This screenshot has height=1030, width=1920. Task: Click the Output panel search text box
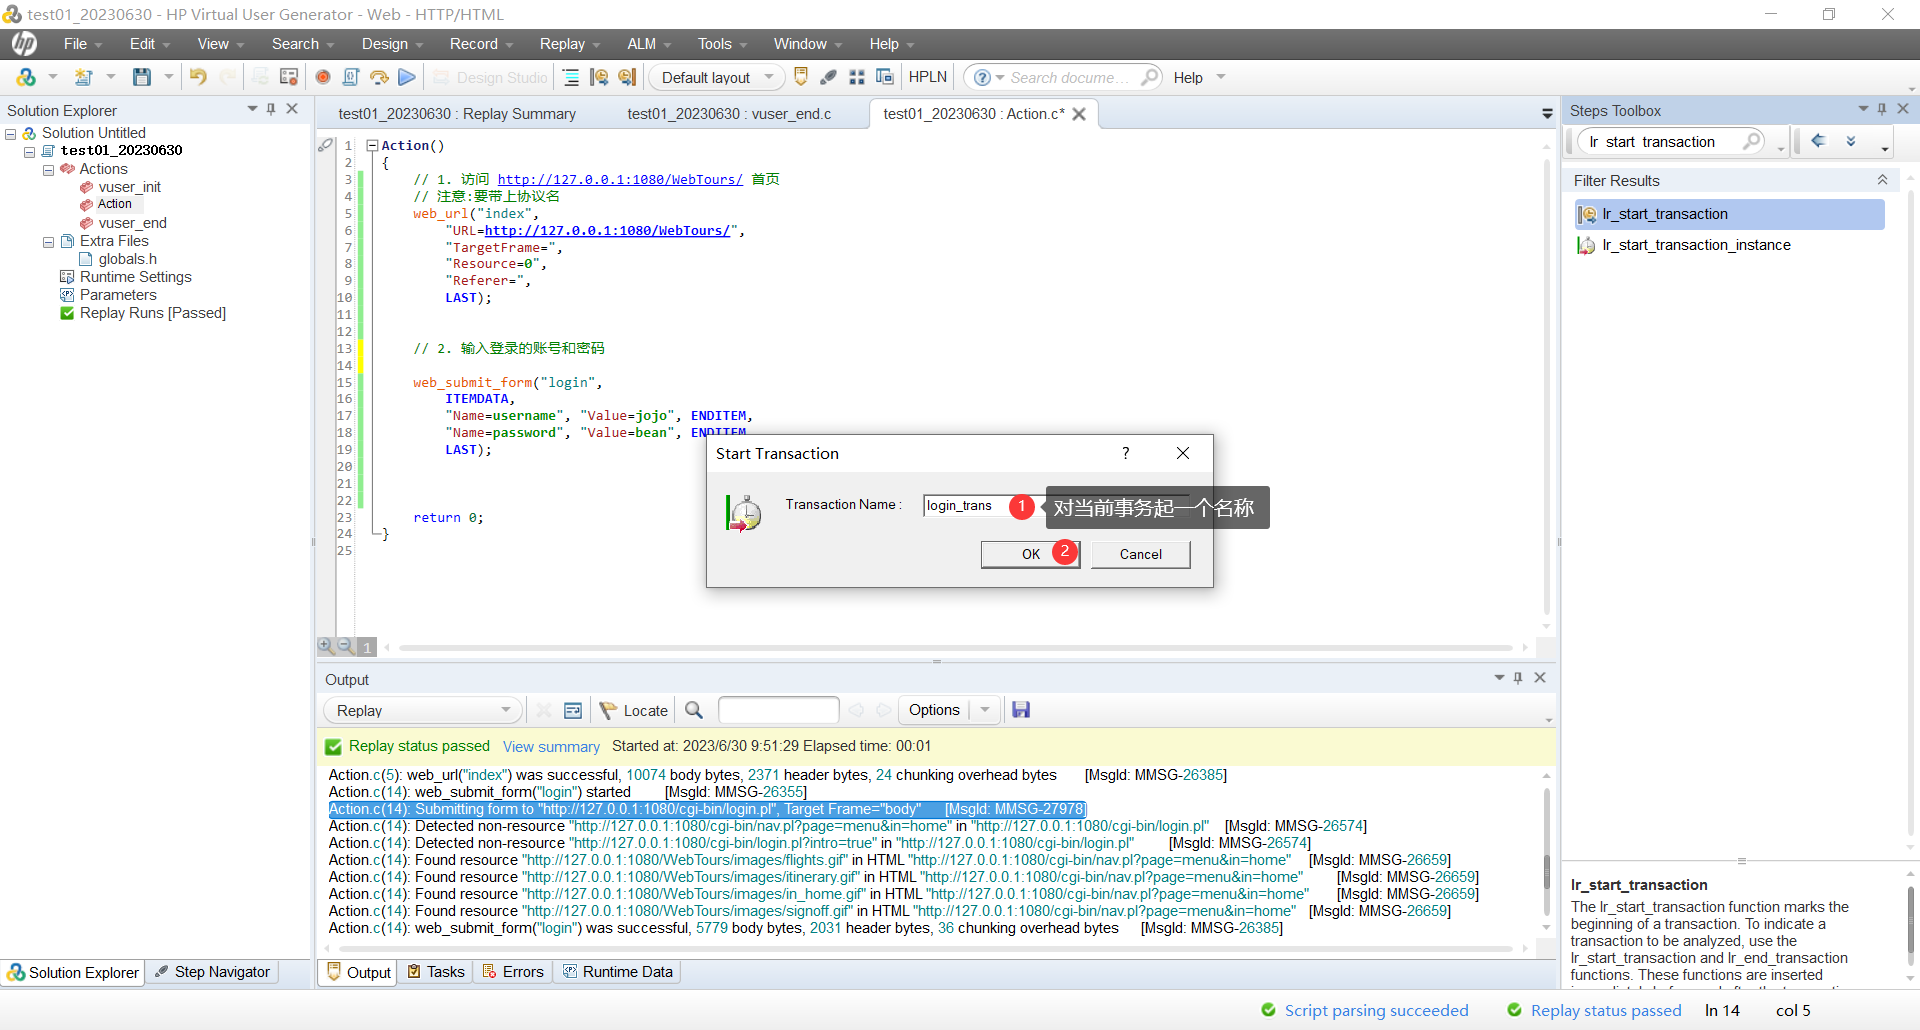pos(778,710)
